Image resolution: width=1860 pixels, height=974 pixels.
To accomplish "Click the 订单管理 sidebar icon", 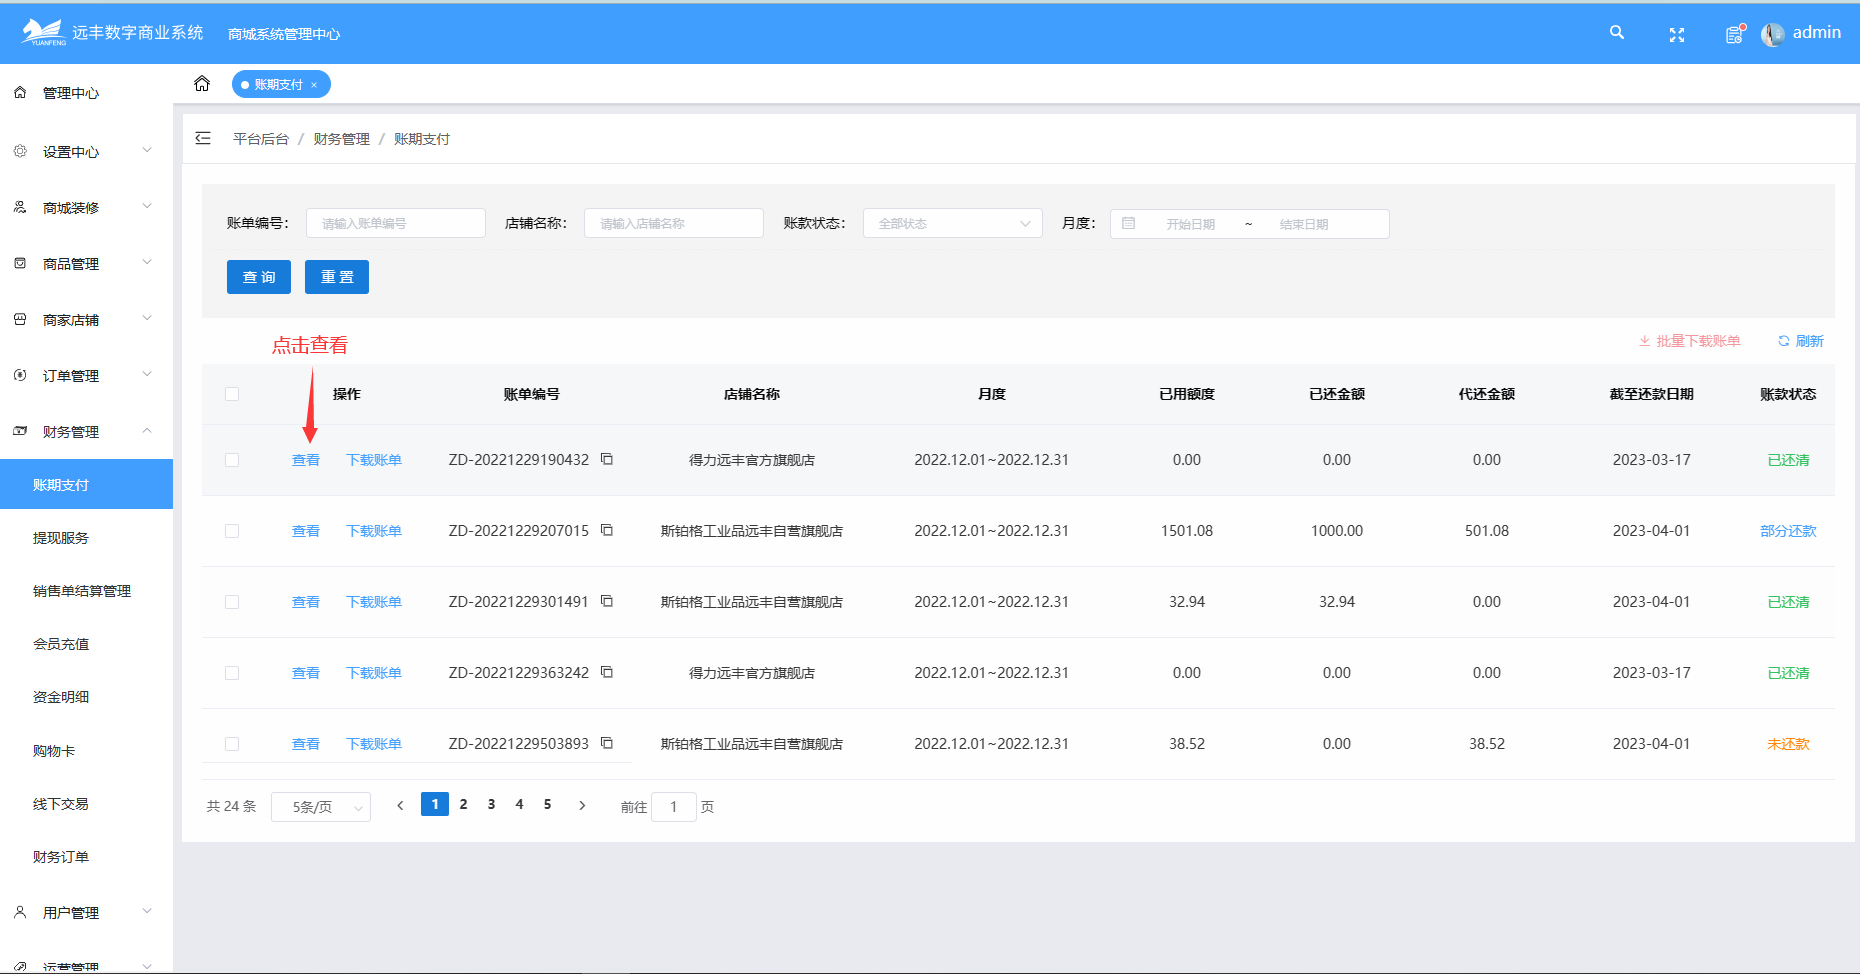I will pyautogui.click(x=20, y=375).
